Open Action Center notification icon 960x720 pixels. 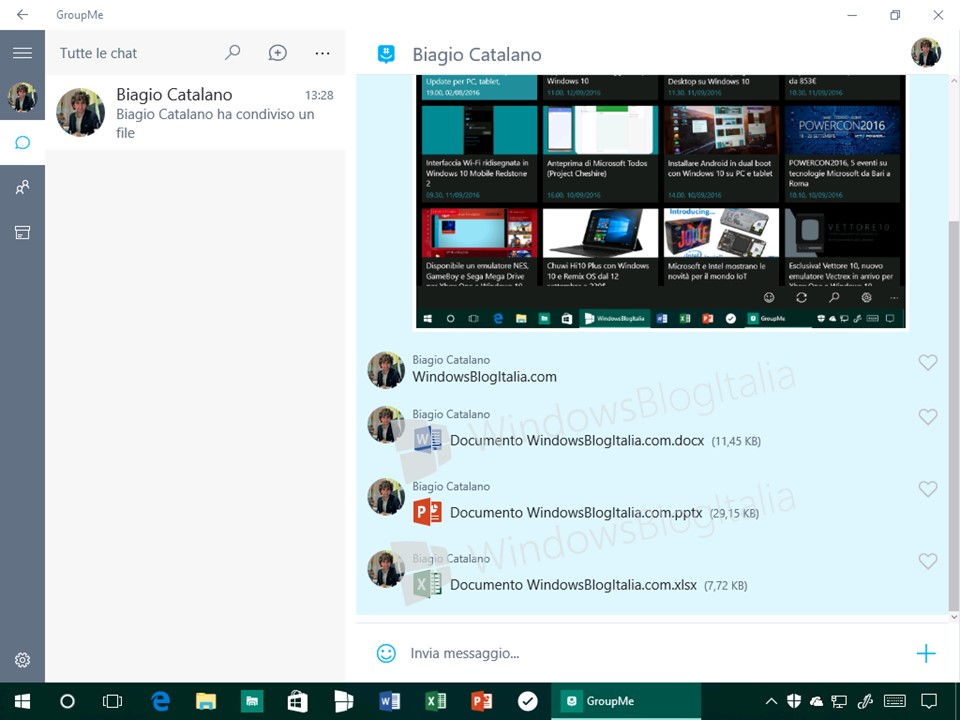(x=929, y=701)
